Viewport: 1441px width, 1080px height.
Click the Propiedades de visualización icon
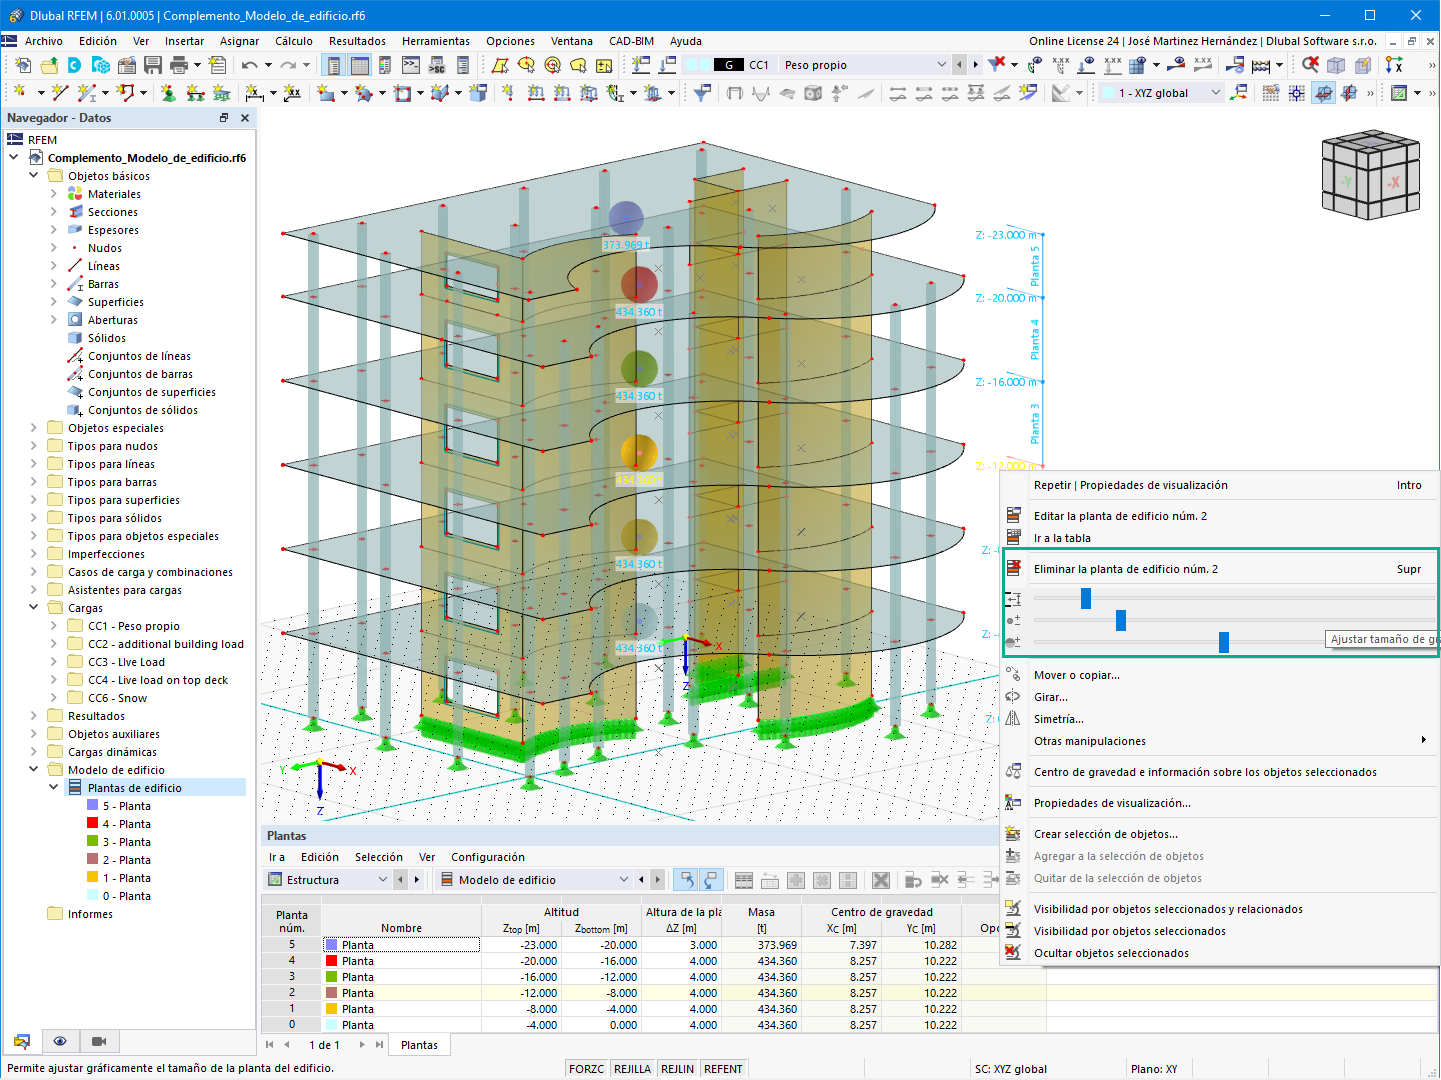(x=1013, y=803)
